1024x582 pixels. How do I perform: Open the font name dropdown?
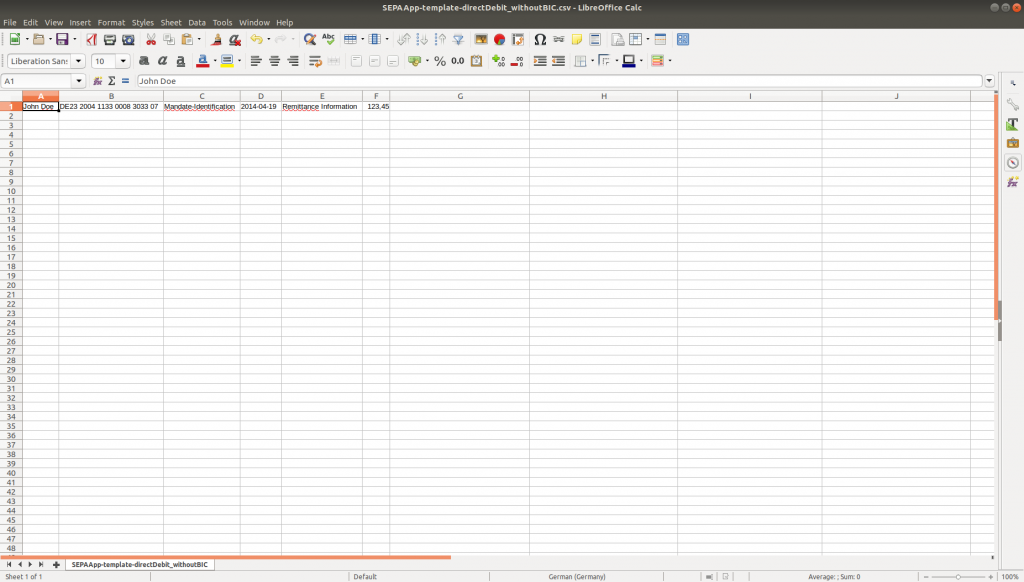78,61
